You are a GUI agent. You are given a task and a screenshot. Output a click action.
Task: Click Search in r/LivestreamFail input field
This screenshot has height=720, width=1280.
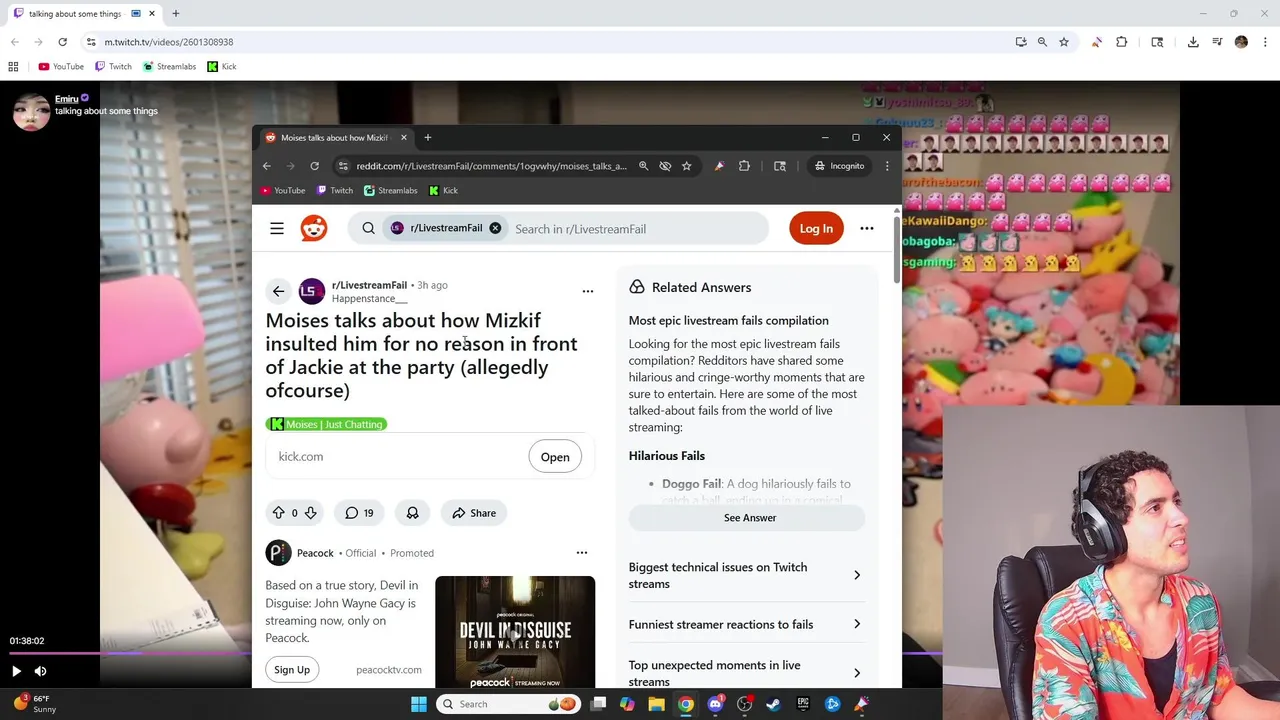636,229
